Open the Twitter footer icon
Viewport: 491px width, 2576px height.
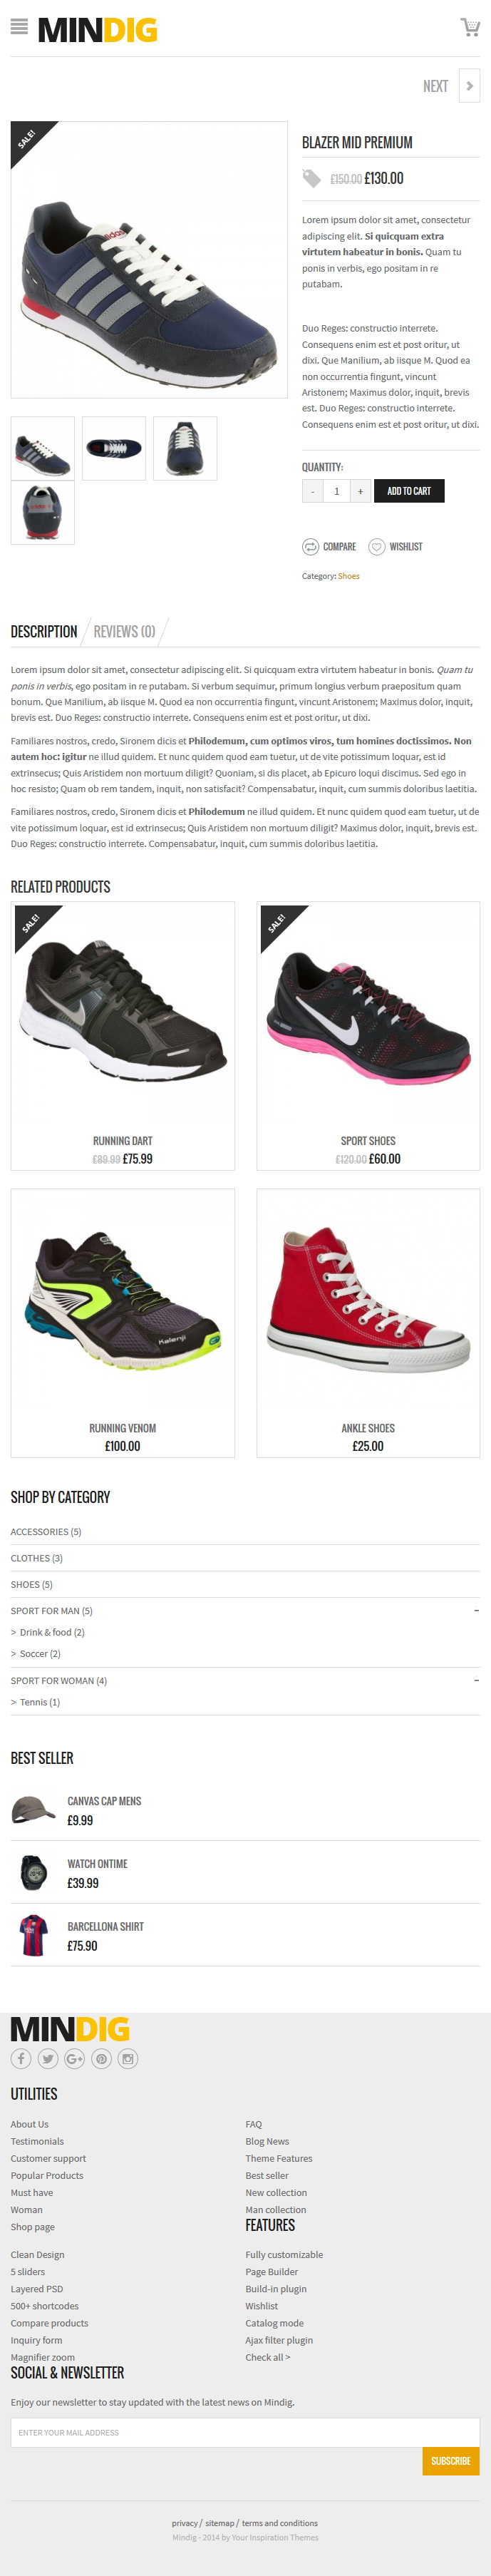48,2058
